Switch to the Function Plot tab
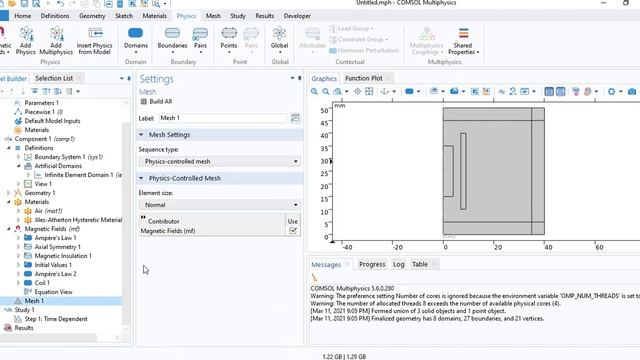This screenshot has height=360, width=640. click(364, 78)
